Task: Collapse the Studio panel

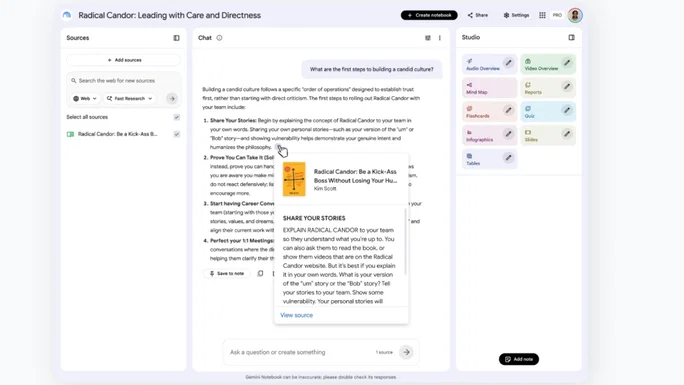Action: pyautogui.click(x=571, y=37)
